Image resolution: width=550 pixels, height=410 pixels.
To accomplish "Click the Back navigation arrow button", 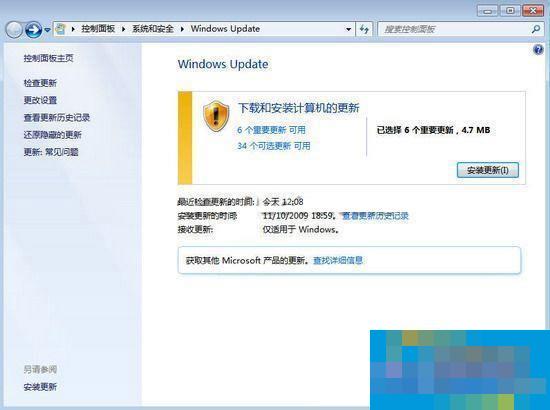I will click(14, 30).
